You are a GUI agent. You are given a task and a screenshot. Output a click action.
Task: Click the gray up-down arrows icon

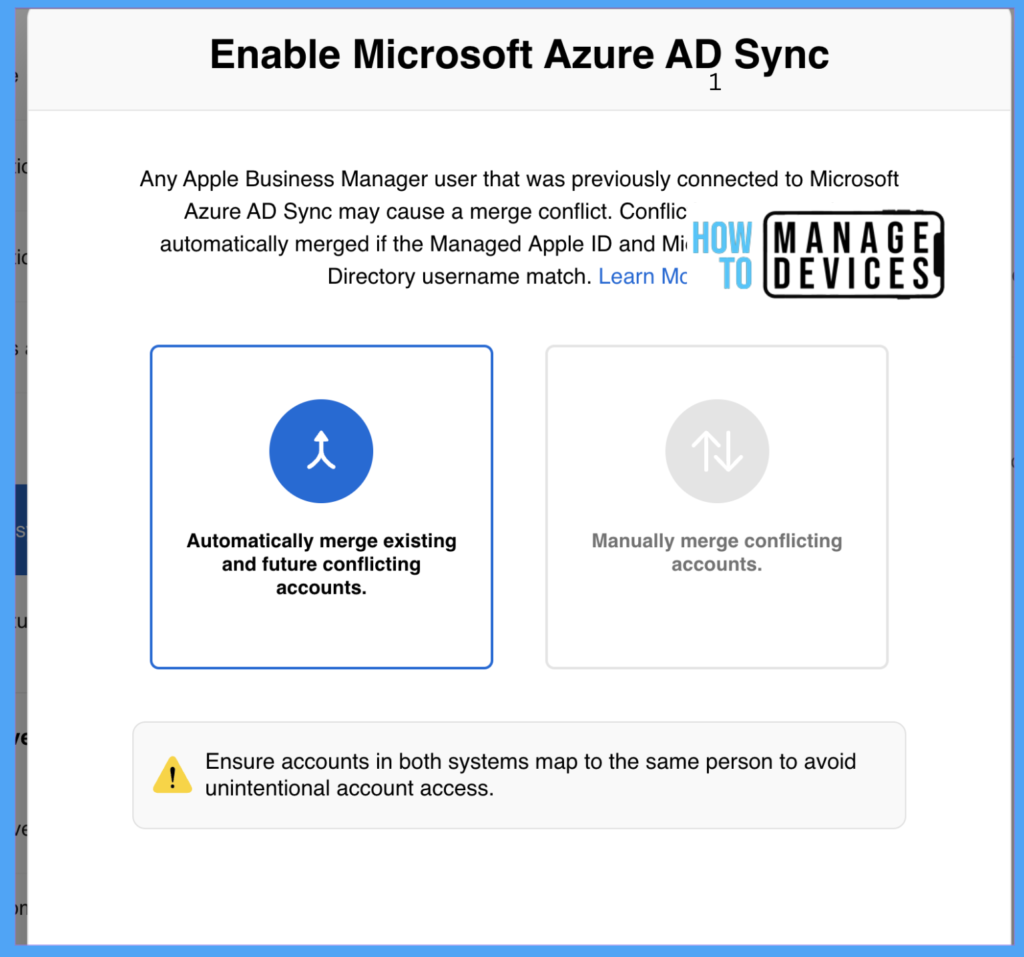coord(717,451)
